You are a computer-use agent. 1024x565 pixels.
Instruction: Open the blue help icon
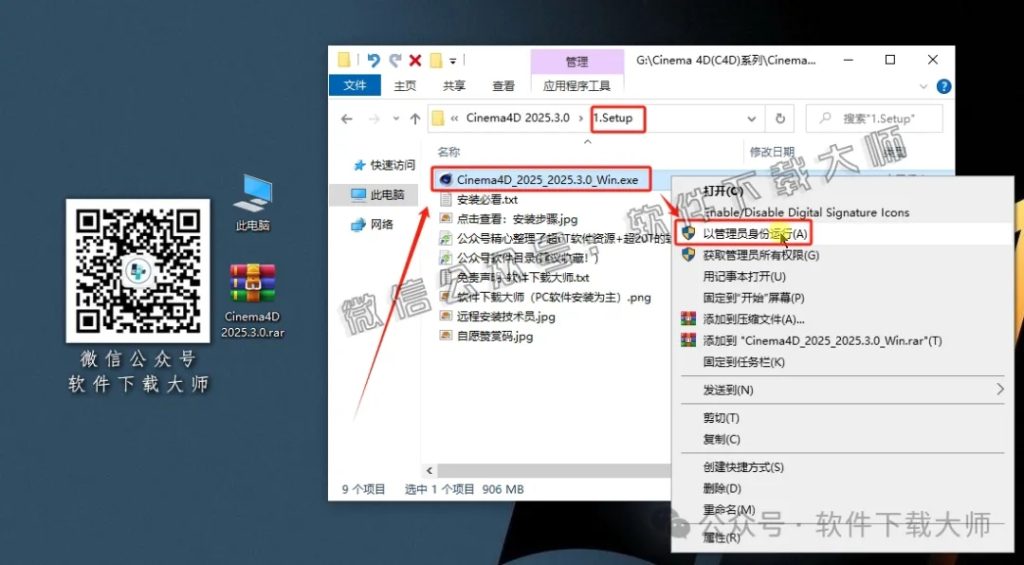point(944,86)
